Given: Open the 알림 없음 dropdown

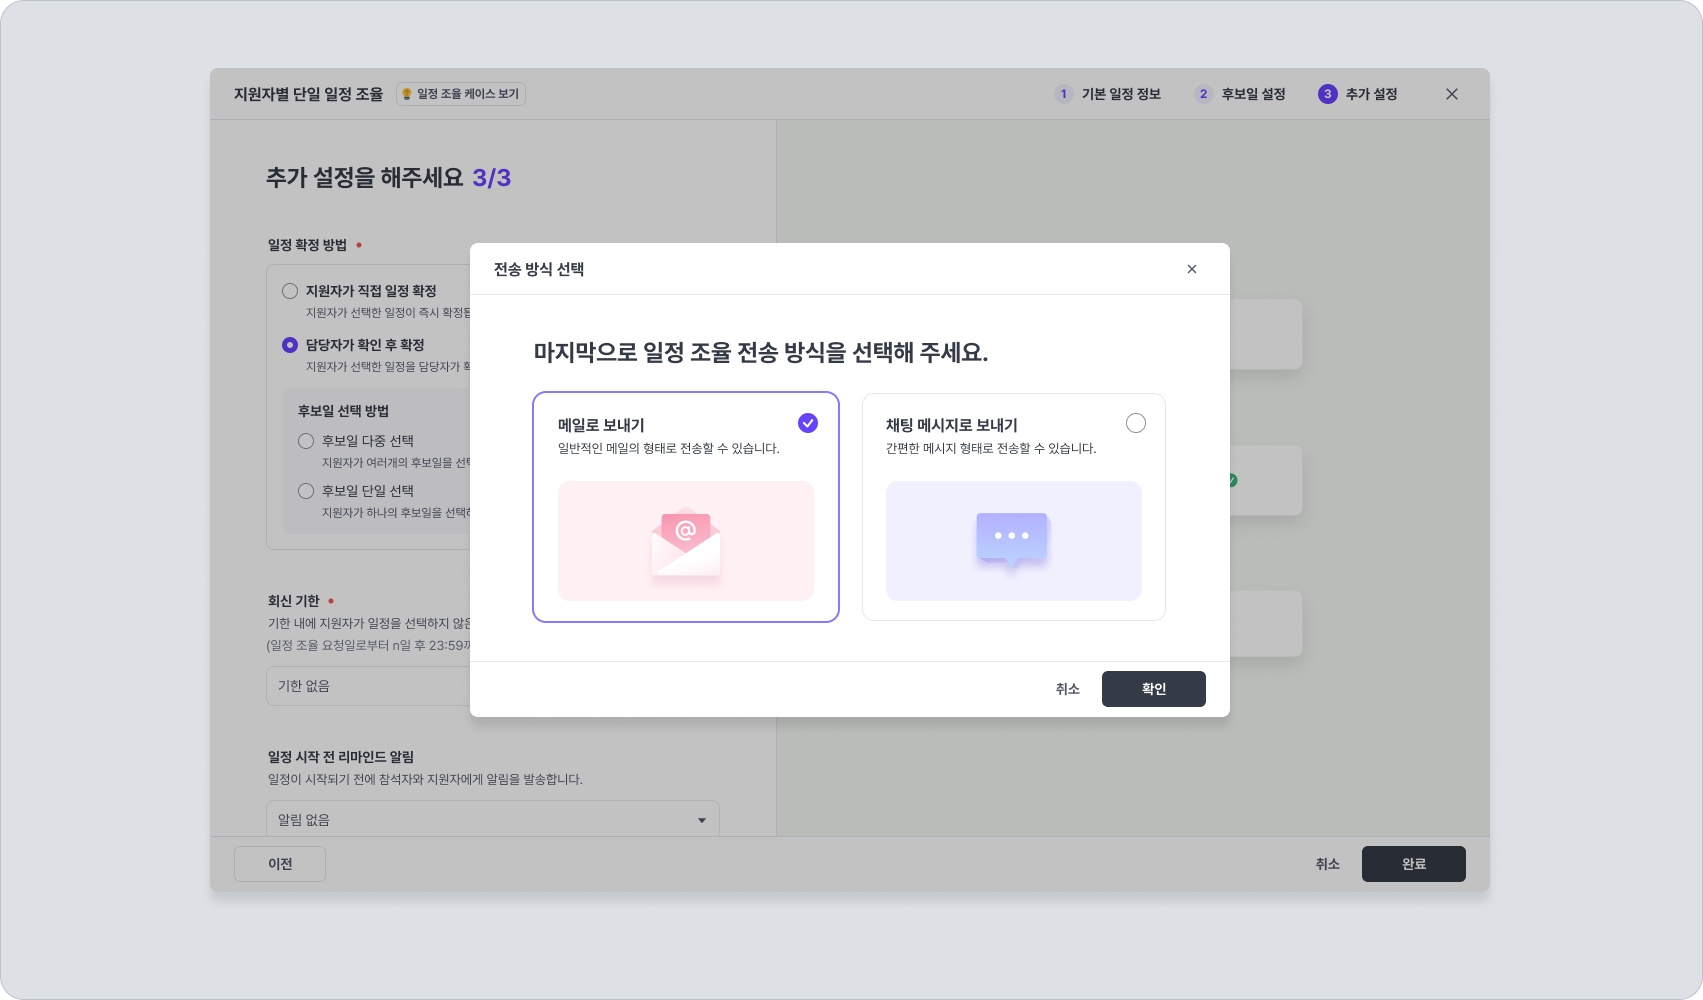Looking at the screenshot, I should pyautogui.click(x=493, y=819).
